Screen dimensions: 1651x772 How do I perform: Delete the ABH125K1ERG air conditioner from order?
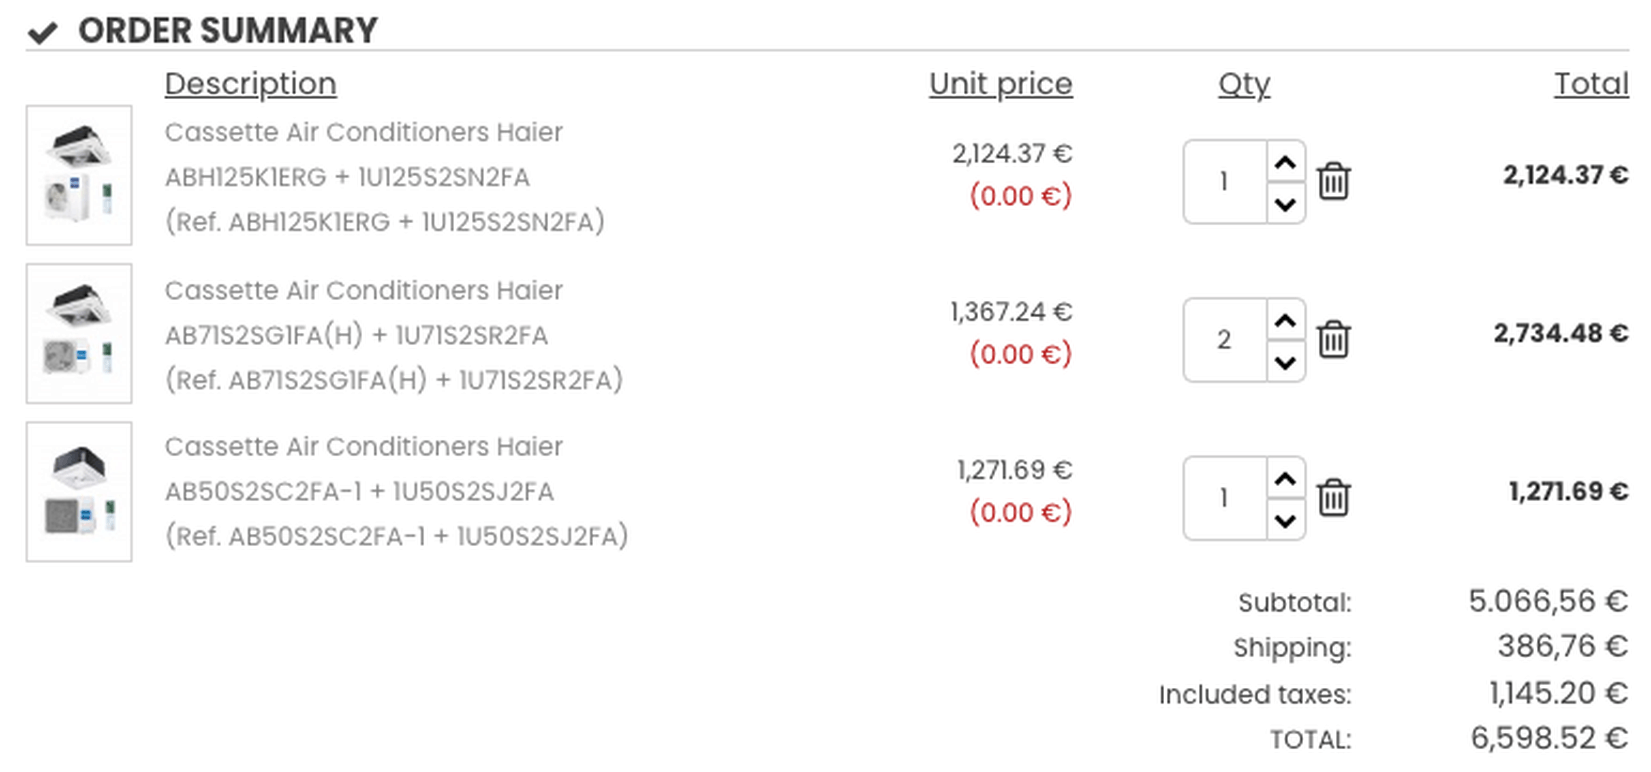click(x=1333, y=181)
